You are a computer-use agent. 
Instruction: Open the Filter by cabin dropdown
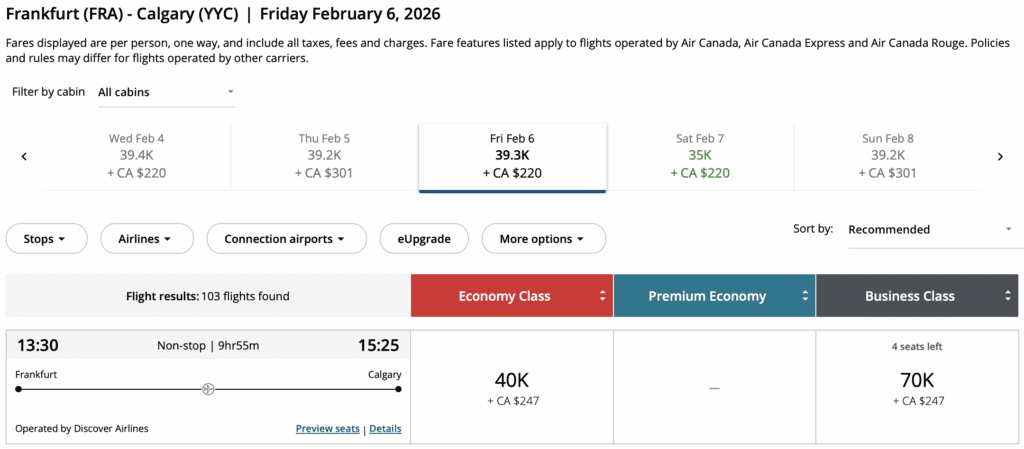(166, 92)
